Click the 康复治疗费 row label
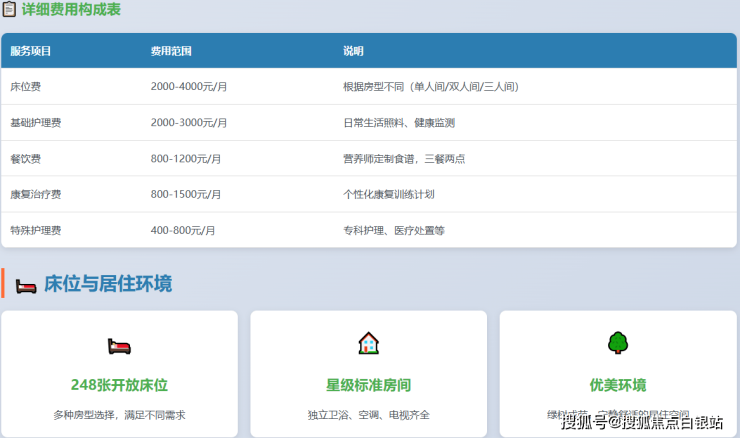740x438 pixels. click(36, 195)
